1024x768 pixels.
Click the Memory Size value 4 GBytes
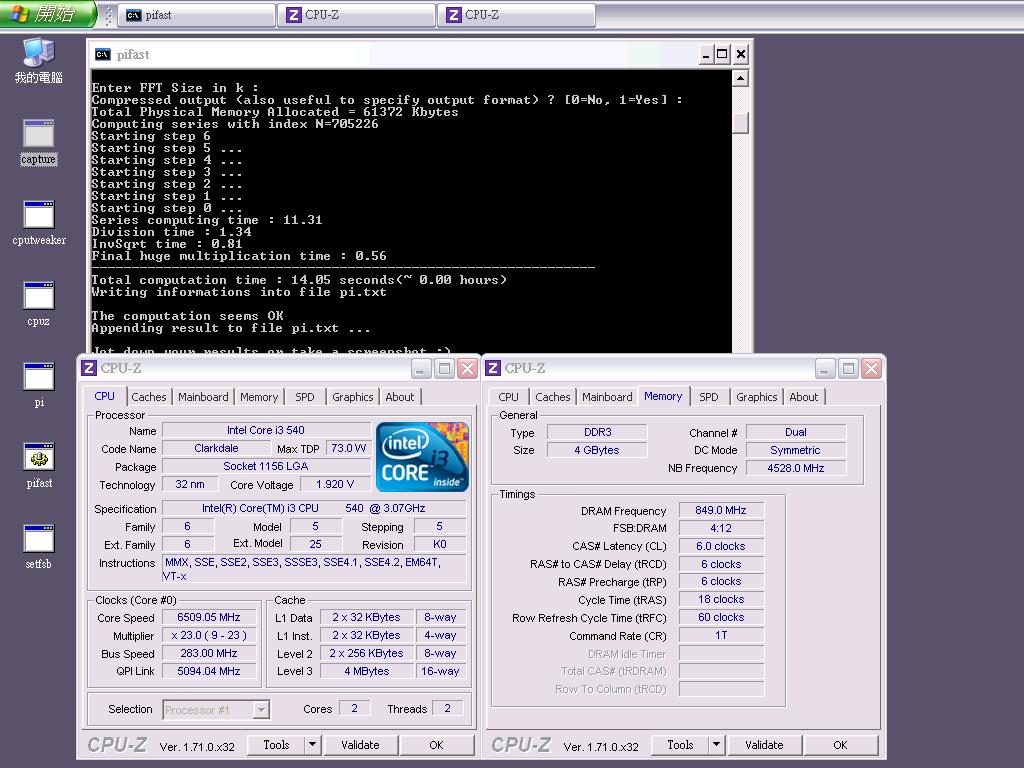pos(598,450)
